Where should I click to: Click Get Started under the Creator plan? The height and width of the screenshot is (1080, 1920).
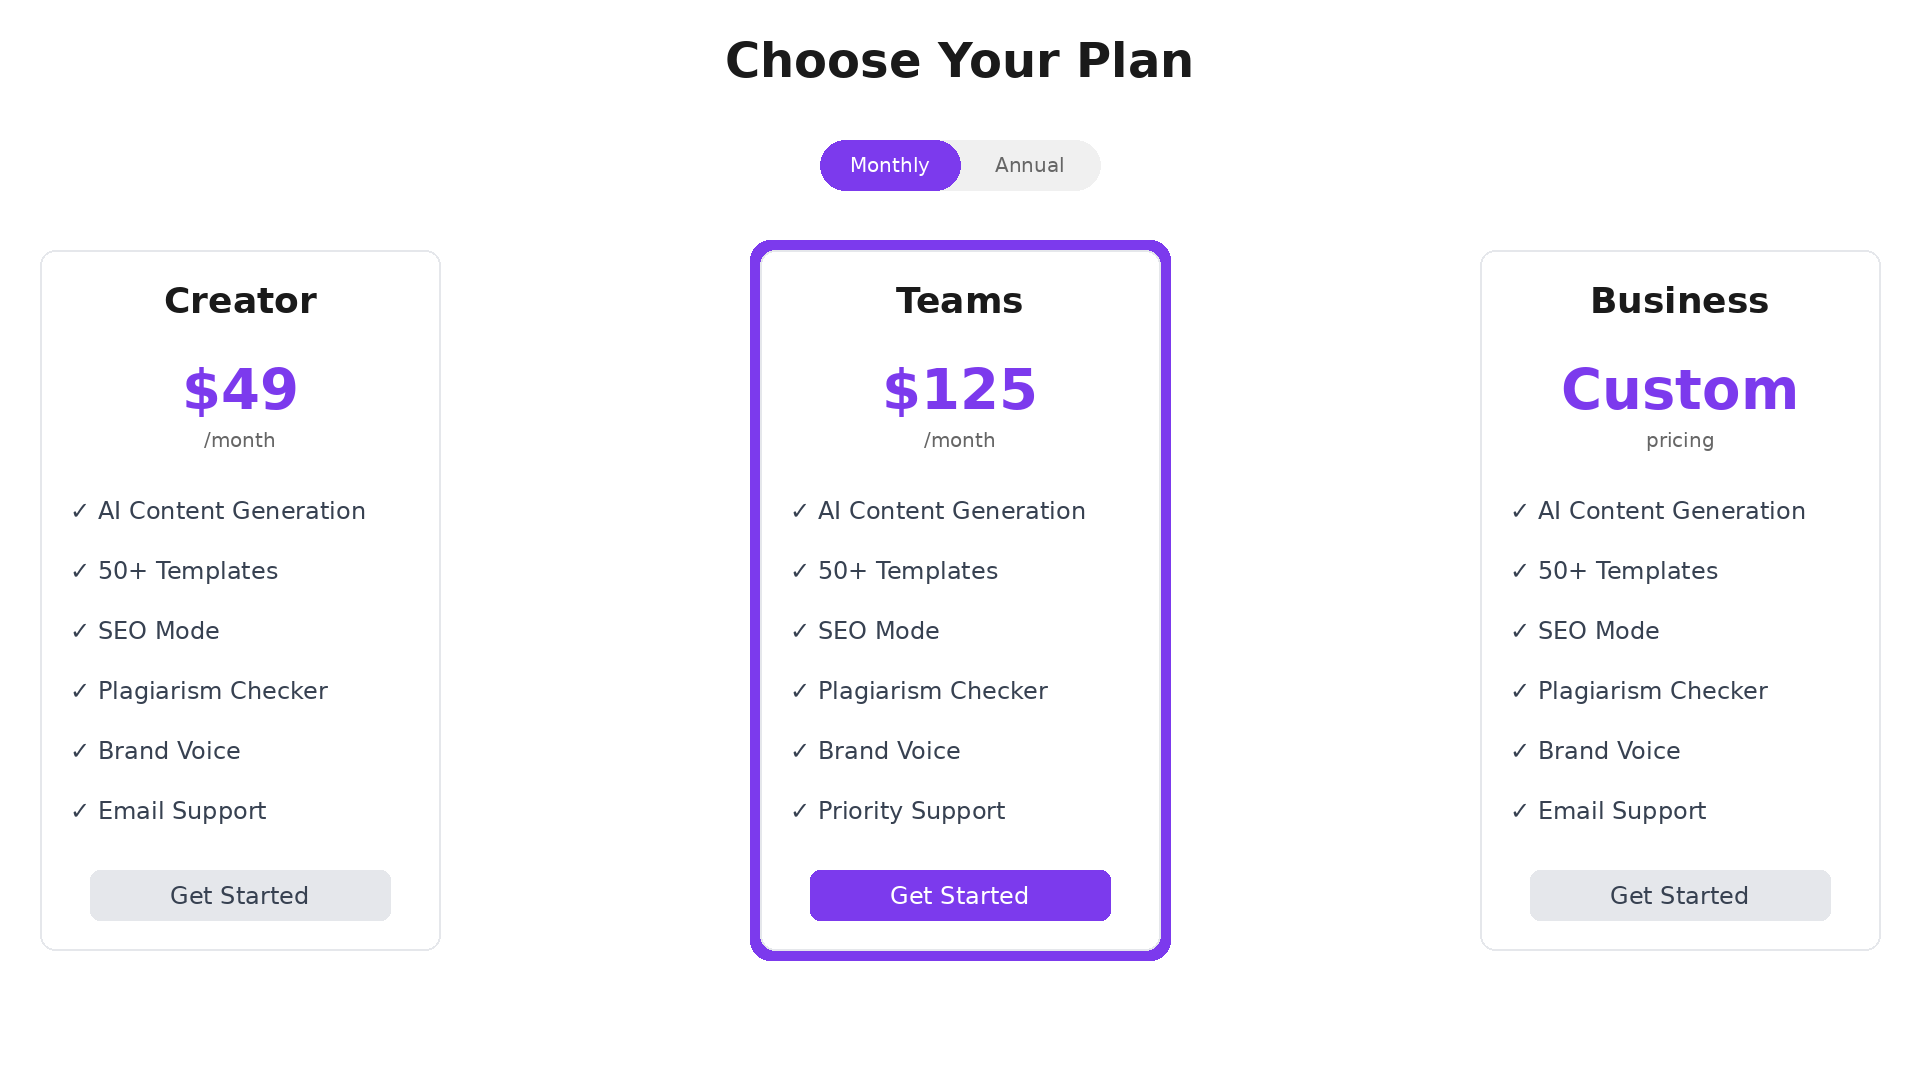pos(240,895)
